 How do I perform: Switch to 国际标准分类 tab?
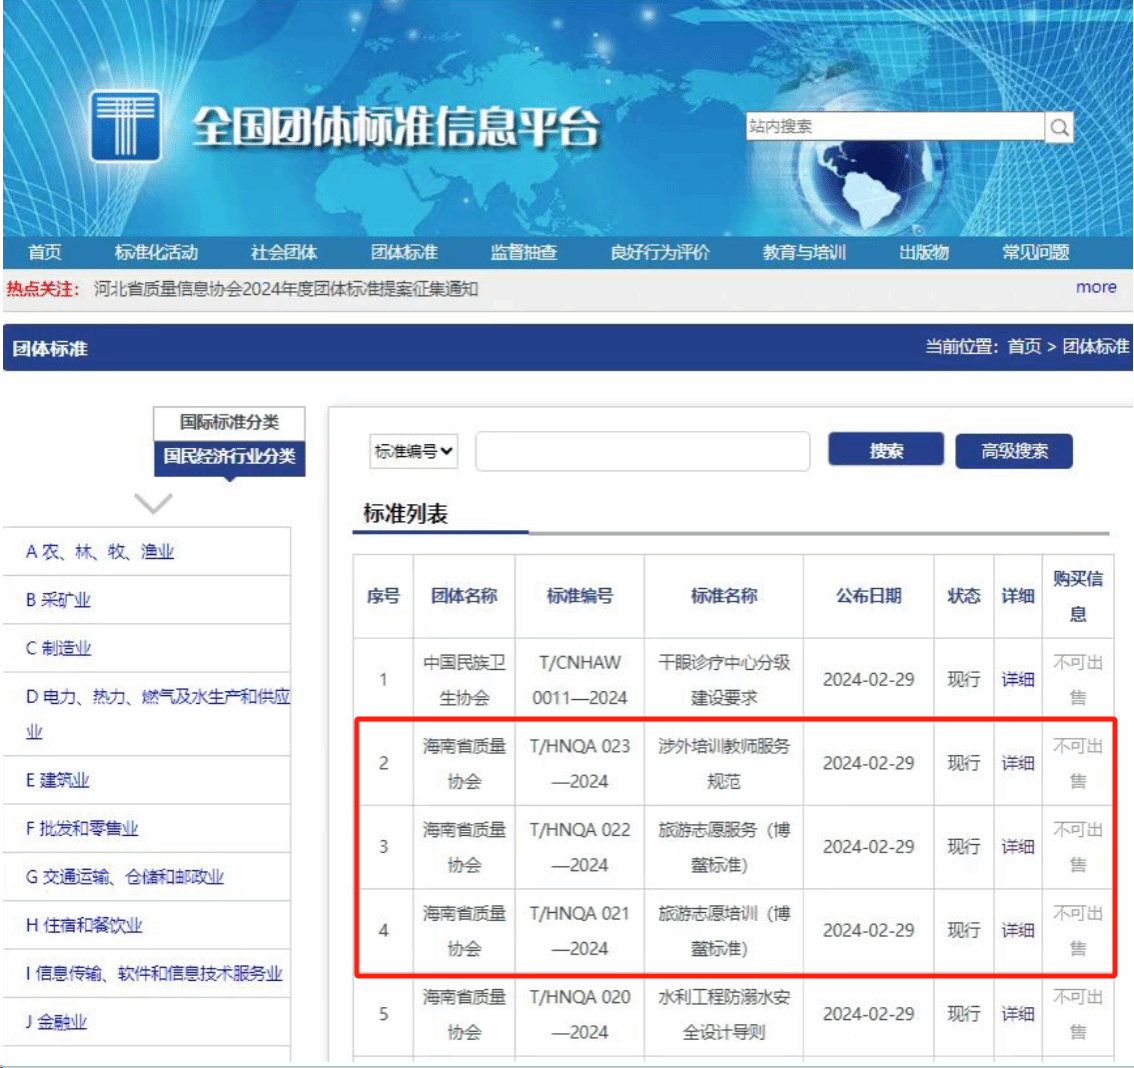click(x=229, y=422)
